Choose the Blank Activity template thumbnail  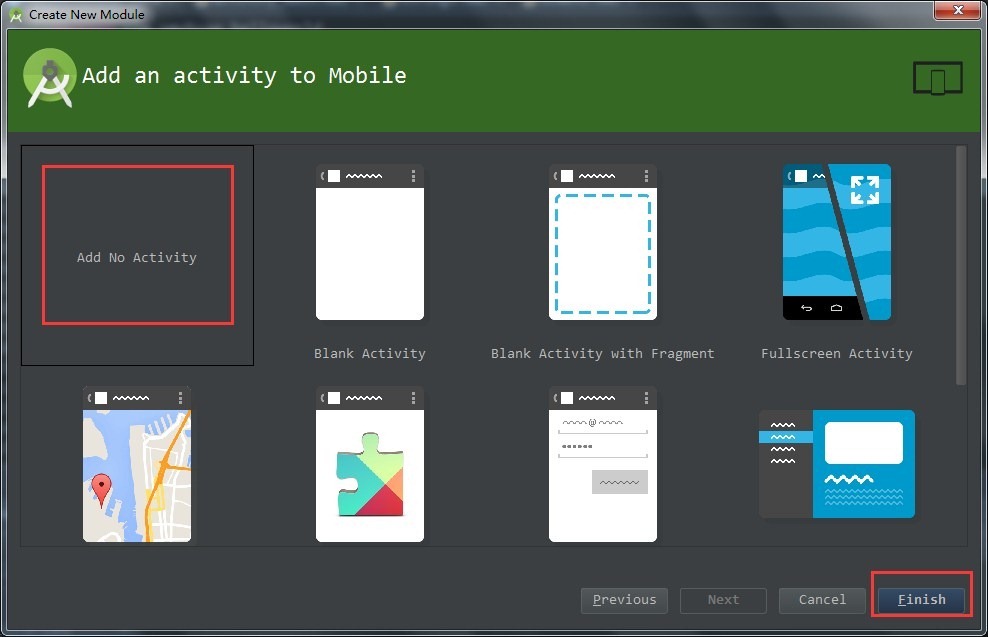(x=370, y=242)
